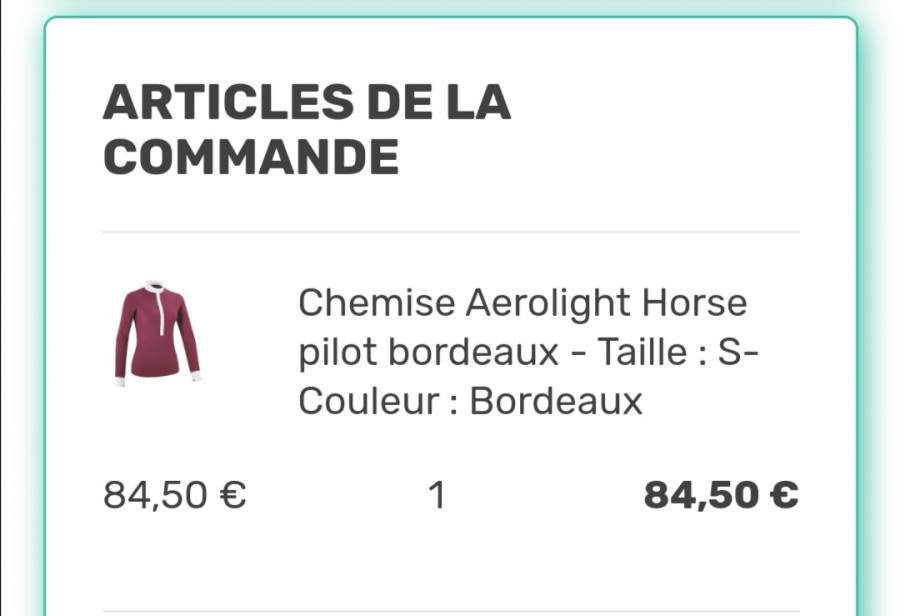900x616 pixels.
Task: Click the word "Aerolight" in the product title
Action: click(548, 302)
